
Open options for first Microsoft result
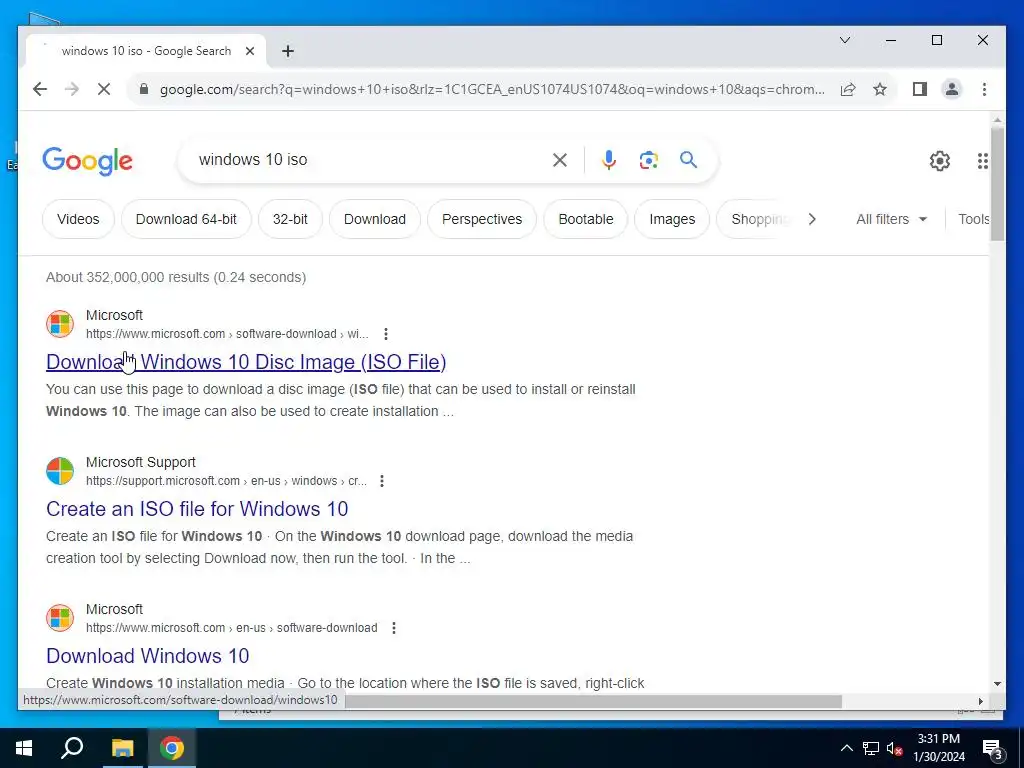click(x=386, y=334)
